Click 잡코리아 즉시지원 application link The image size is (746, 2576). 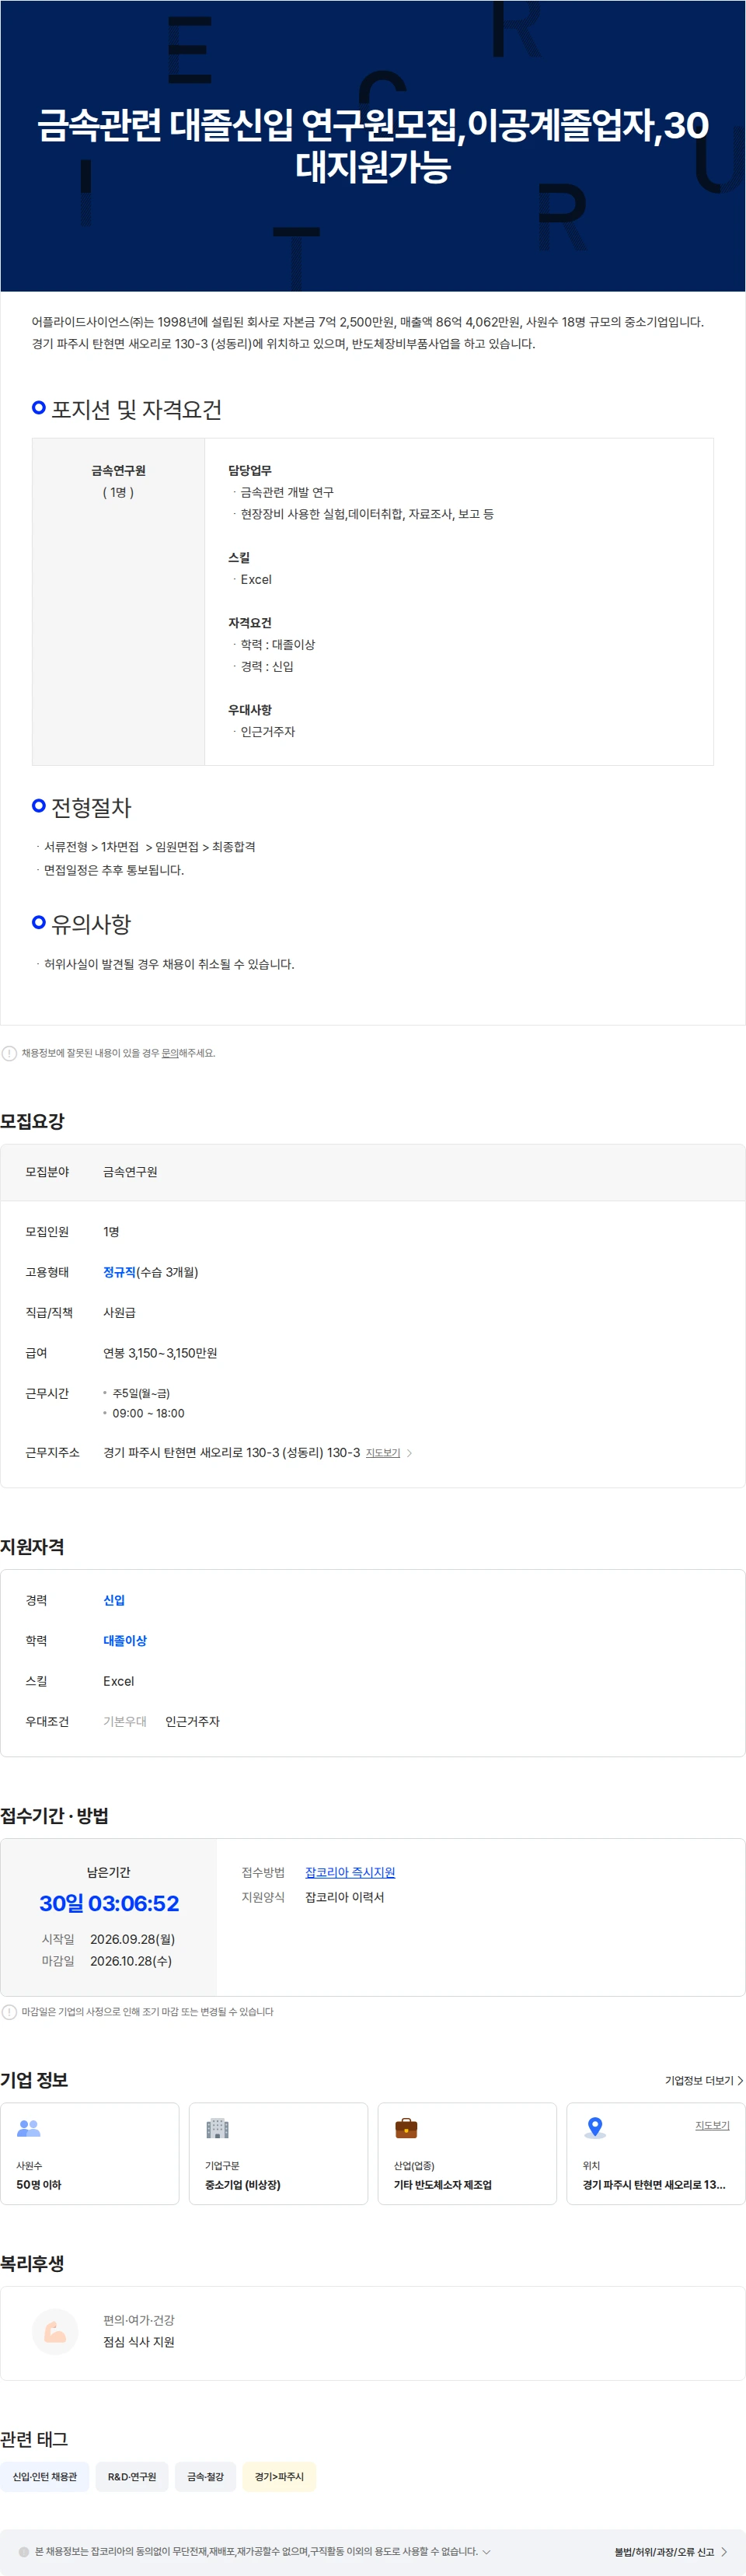350,1872
